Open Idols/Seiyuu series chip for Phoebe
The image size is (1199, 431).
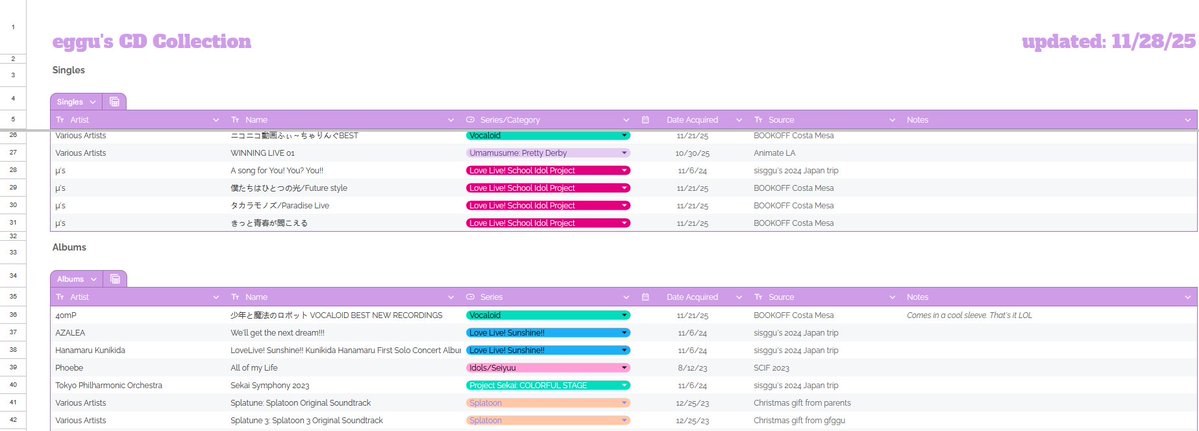(x=548, y=368)
